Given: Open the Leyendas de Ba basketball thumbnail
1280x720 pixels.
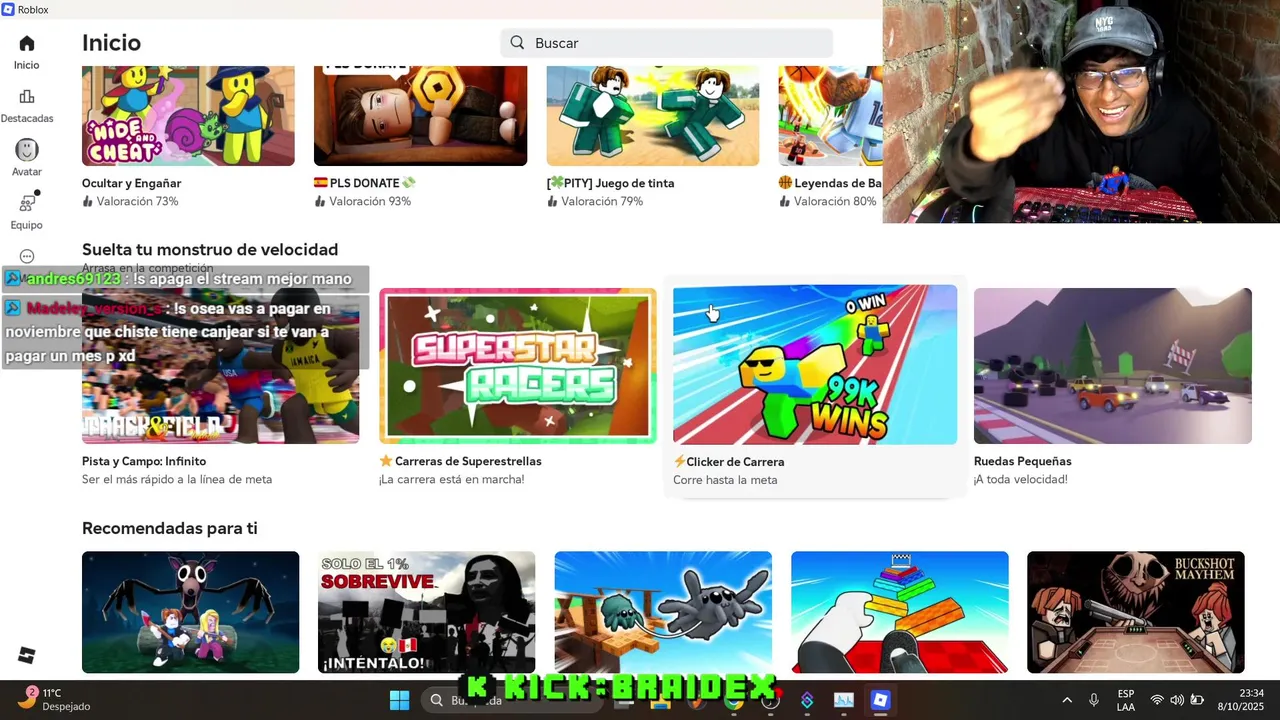Looking at the screenshot, I should coord(831,116).
